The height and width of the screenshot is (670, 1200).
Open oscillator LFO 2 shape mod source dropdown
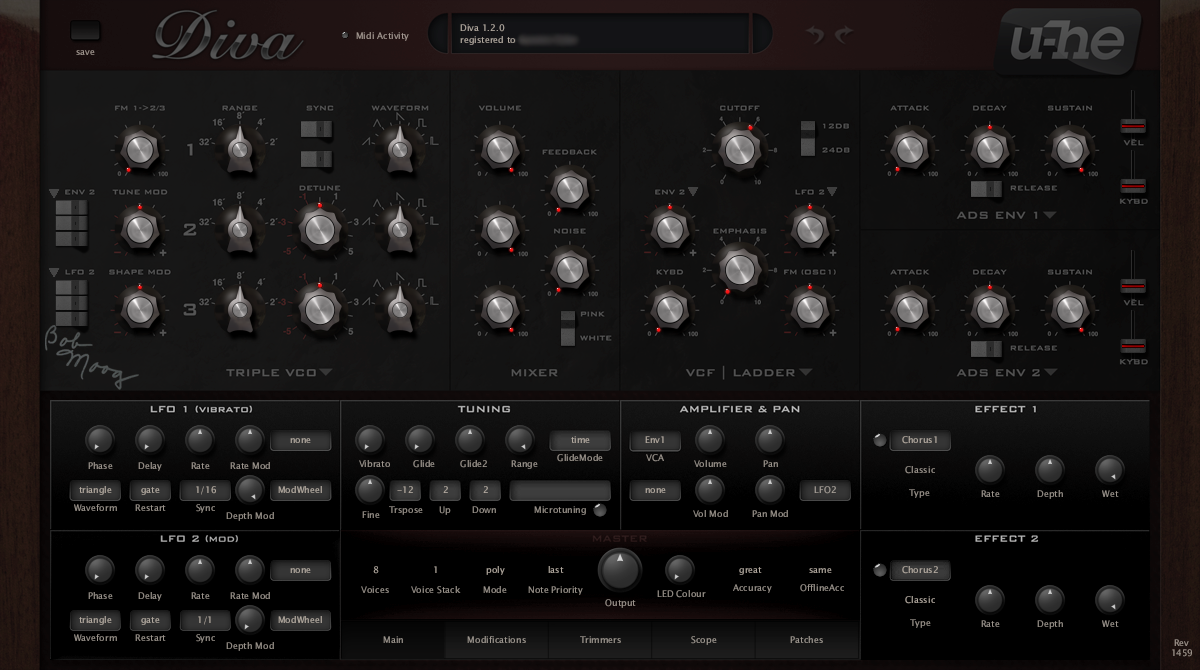click(x=54, y=272)
